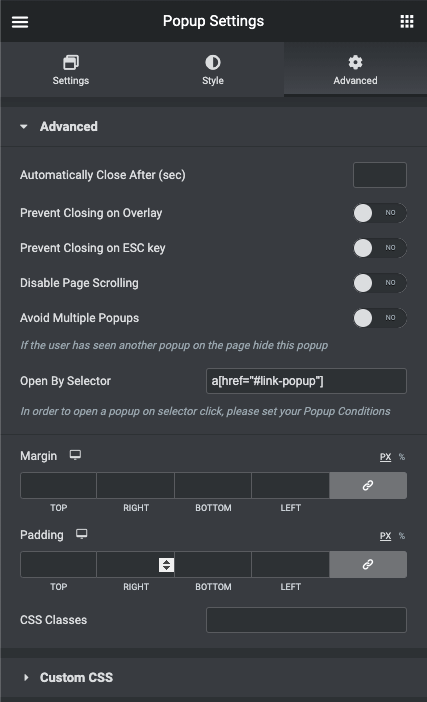427x702 pixels.
Task: Turn on Avoid Multiple Popups
Action: click(380, 318)
